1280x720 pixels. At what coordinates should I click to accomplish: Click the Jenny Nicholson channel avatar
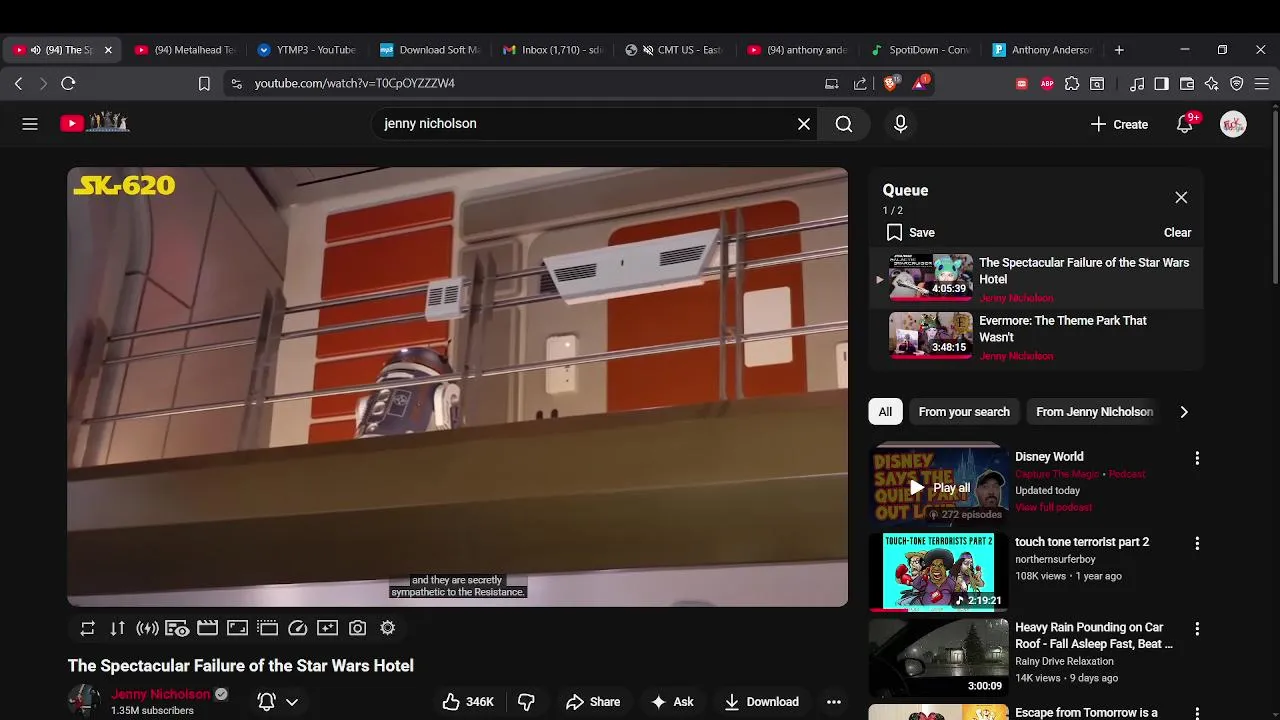pos(84,701)
